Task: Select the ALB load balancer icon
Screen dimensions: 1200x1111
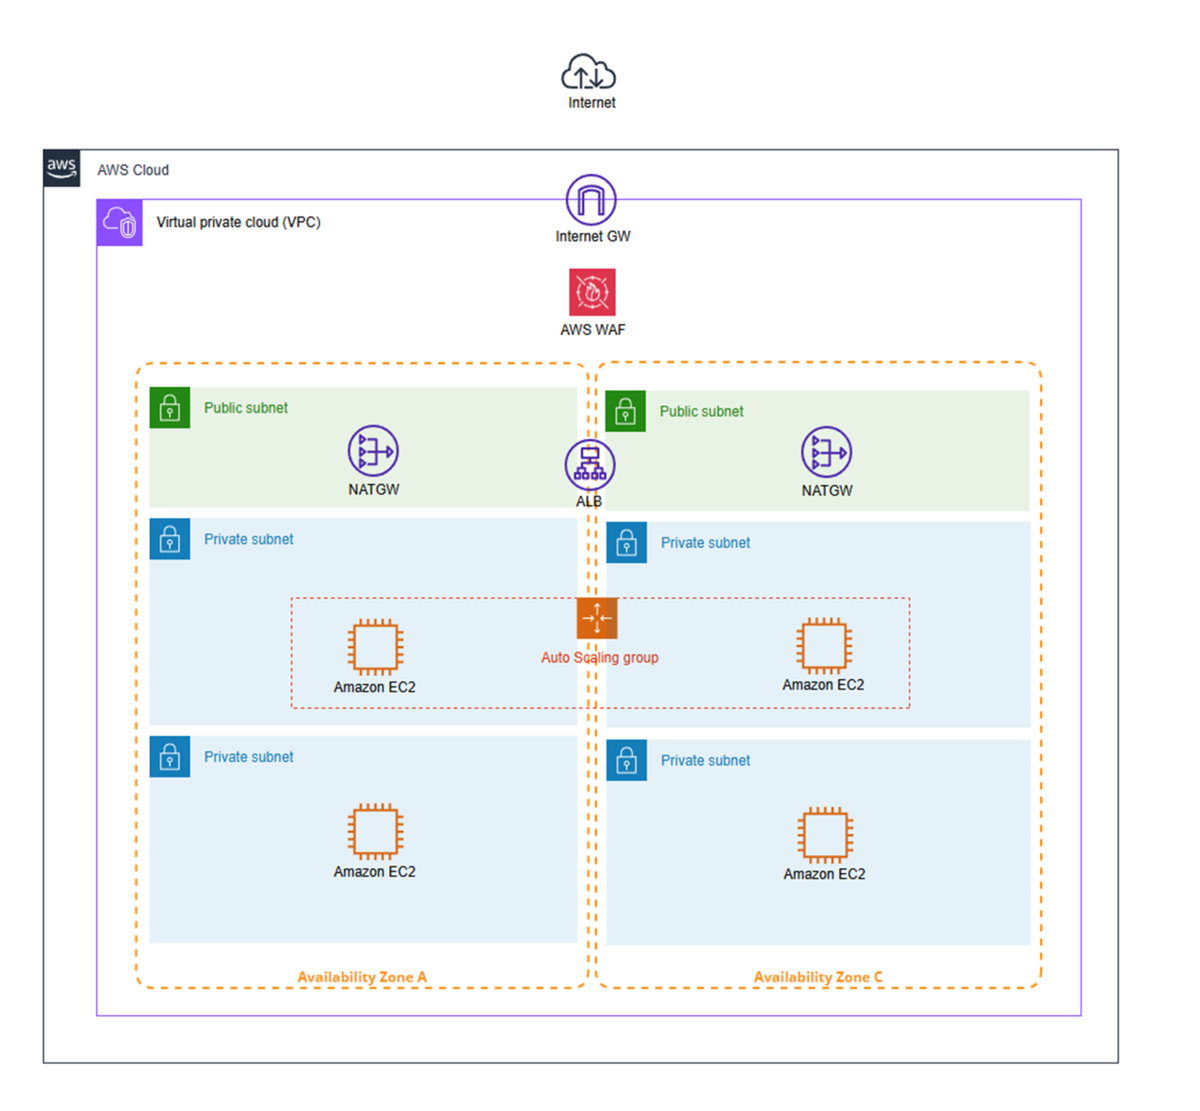Action: point(590,464)
